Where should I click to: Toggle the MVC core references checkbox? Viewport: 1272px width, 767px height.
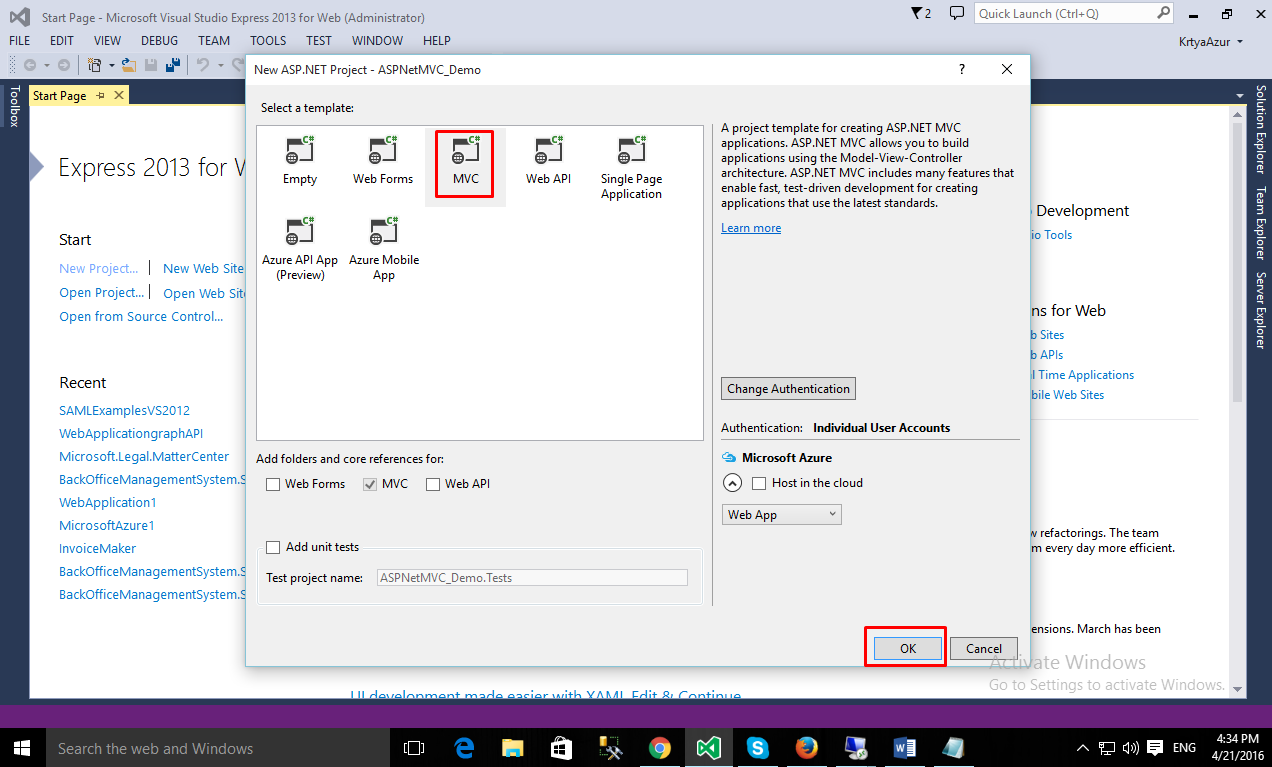pyautogui.click(x=370, y=484)
